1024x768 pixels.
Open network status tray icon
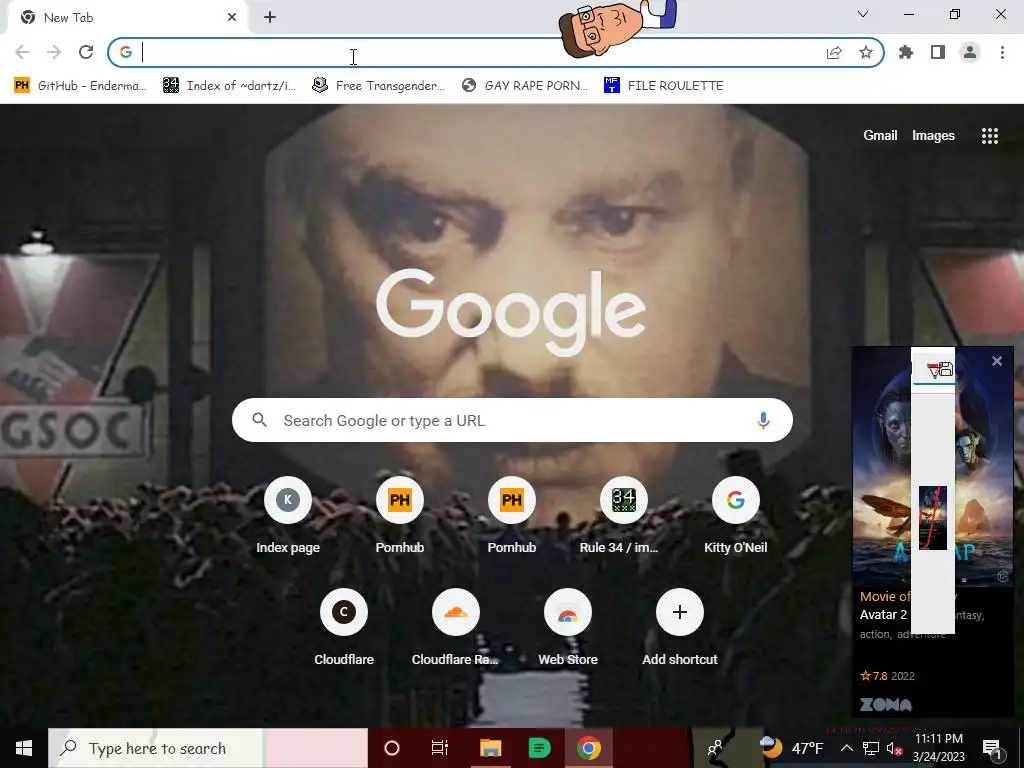pos(871,748)
